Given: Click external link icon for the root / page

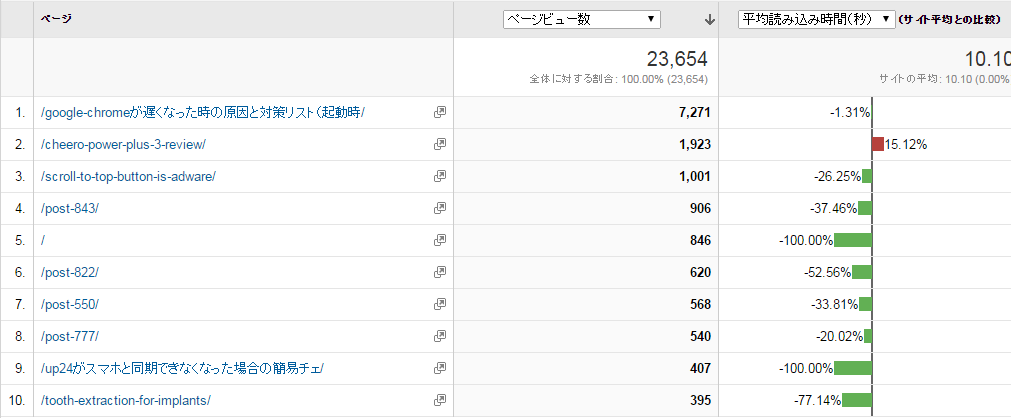Looking at the screenshot, I should click(439, 241).
